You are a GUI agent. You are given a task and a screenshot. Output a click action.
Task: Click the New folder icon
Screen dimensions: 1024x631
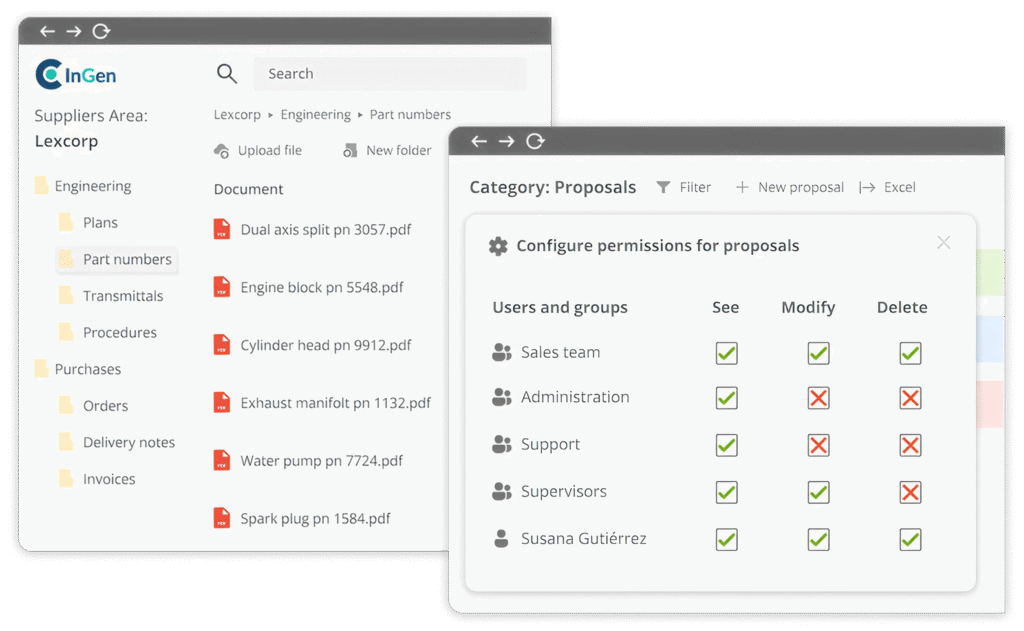pyautogui.click(x=350, y=151)
